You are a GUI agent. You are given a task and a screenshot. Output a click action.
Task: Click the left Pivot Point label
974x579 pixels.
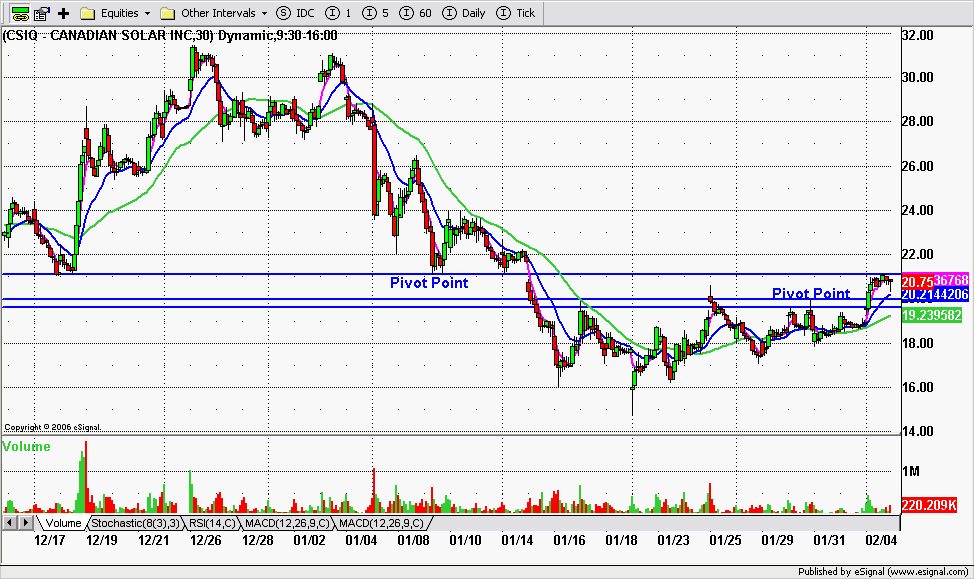coord(429,283)
